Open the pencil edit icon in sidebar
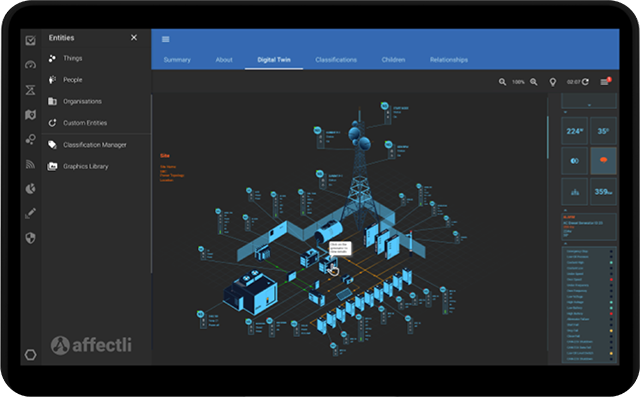640x397 pixels. point(30,213)
